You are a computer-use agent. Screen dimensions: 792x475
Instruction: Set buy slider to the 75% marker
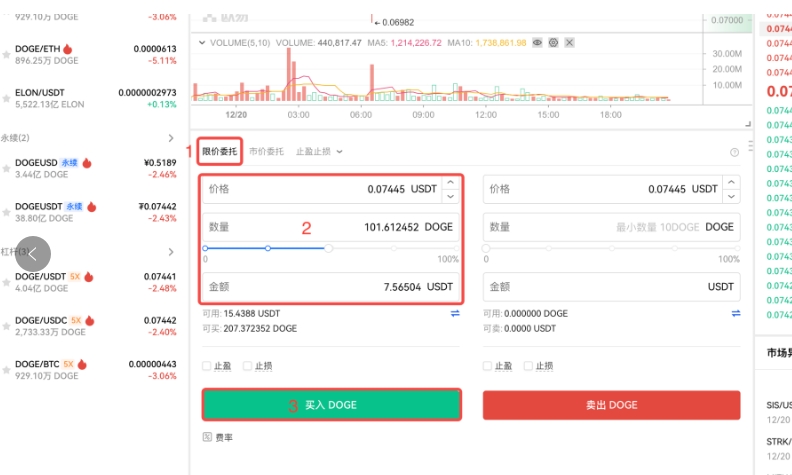pyautogui.click(x=393, y=248)
